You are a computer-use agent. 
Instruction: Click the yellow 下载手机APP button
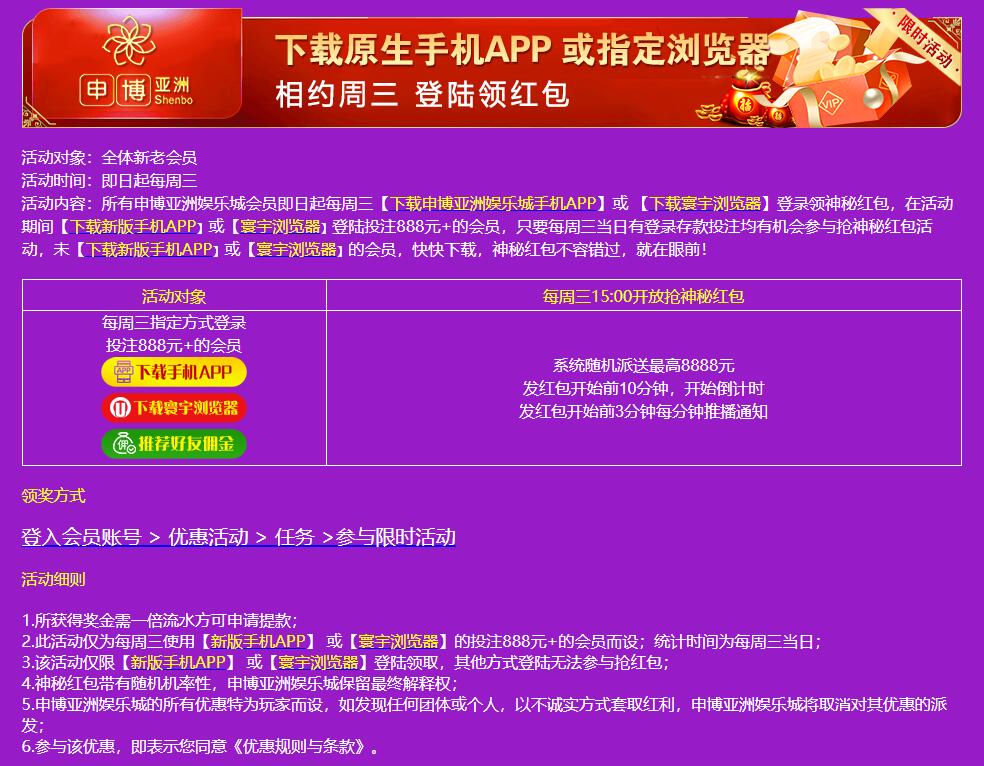[174, 373]
